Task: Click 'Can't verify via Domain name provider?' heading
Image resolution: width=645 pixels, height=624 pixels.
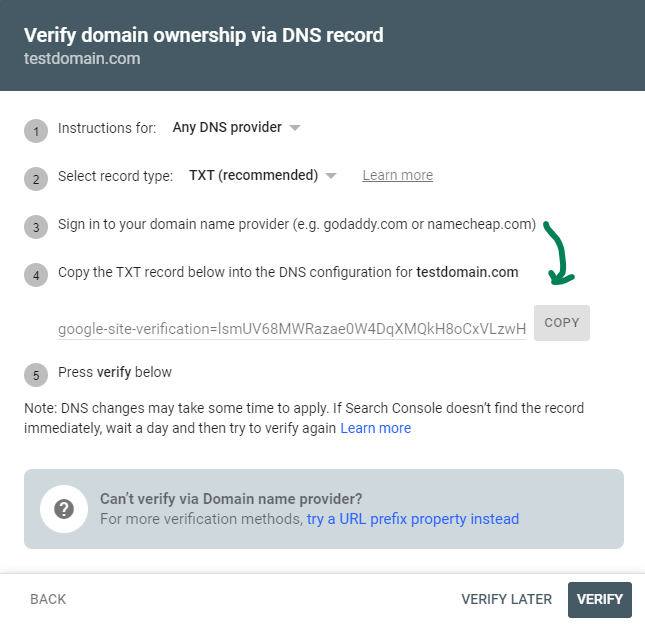Action: click(x=231, y=498)
